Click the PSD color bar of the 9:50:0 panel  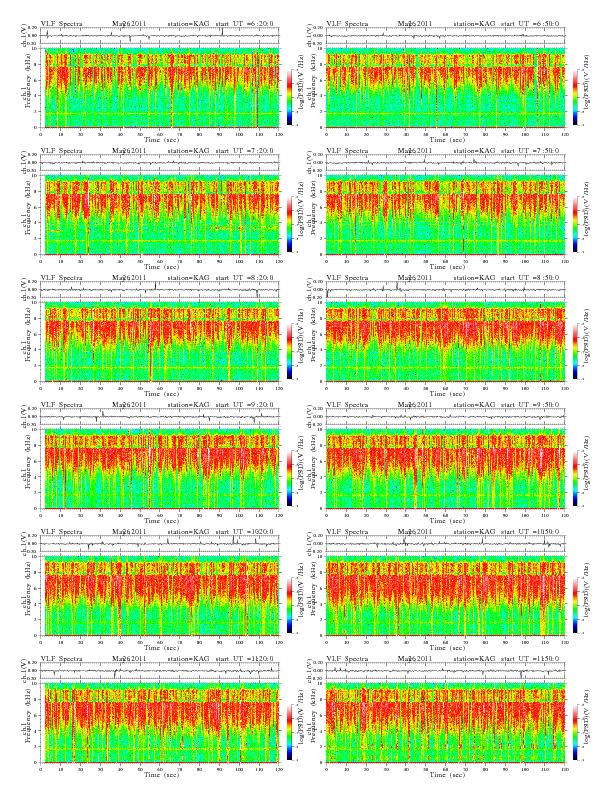click(576, 478)
